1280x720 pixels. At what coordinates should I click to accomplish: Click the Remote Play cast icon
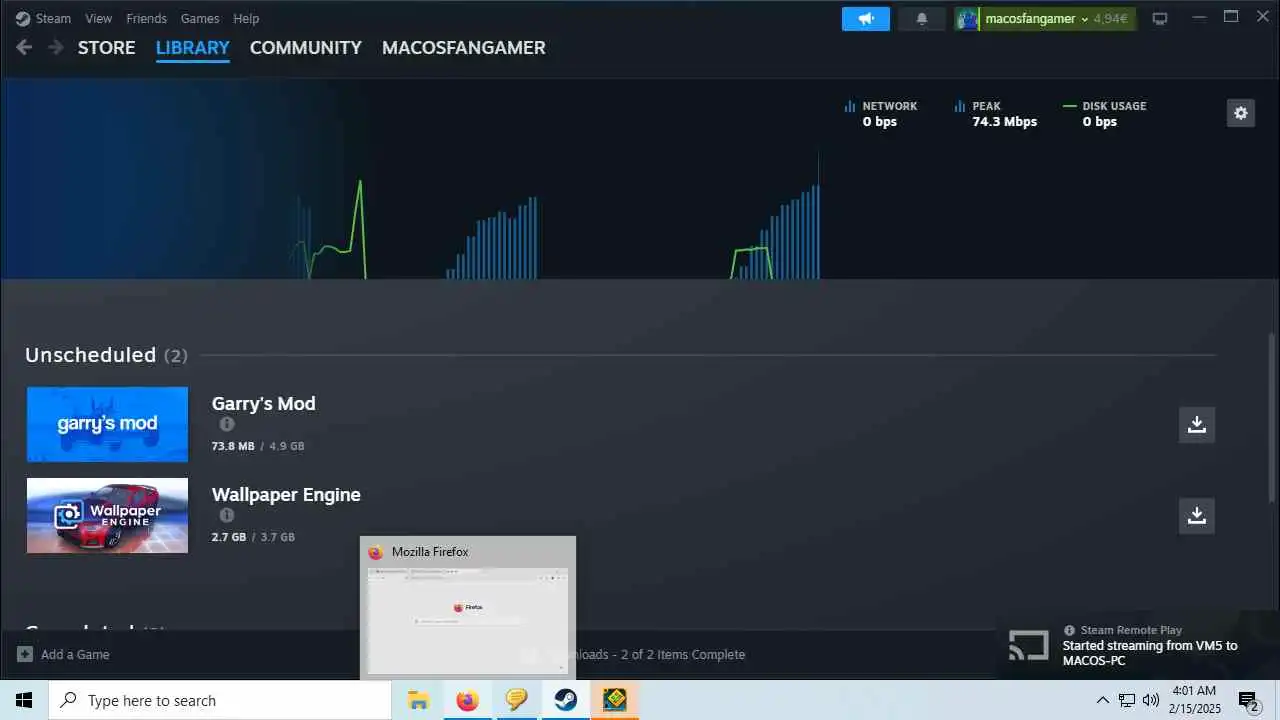[x=1029, y=646]
